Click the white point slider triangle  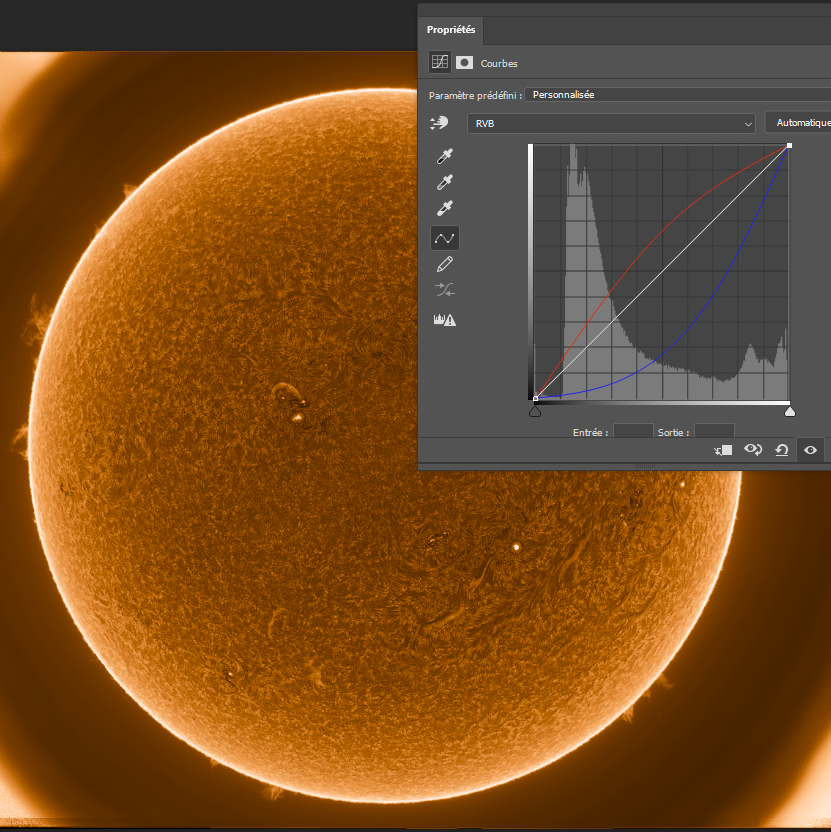790,411
